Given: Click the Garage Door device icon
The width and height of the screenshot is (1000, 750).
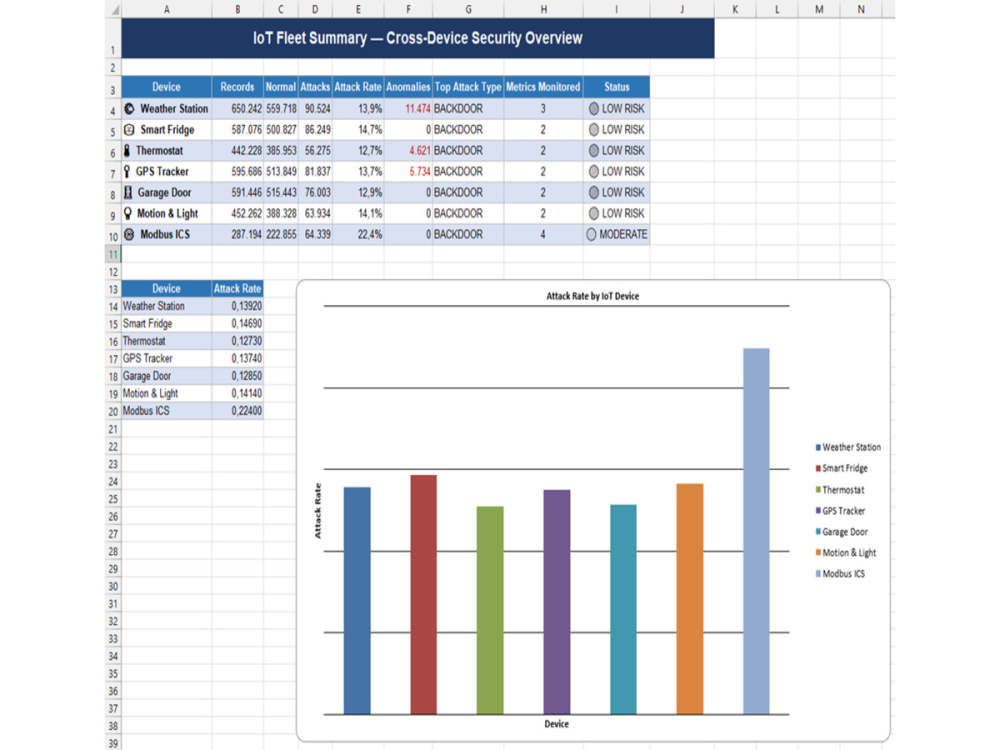Looking at the screenshot, I should [x=128, y=193].
